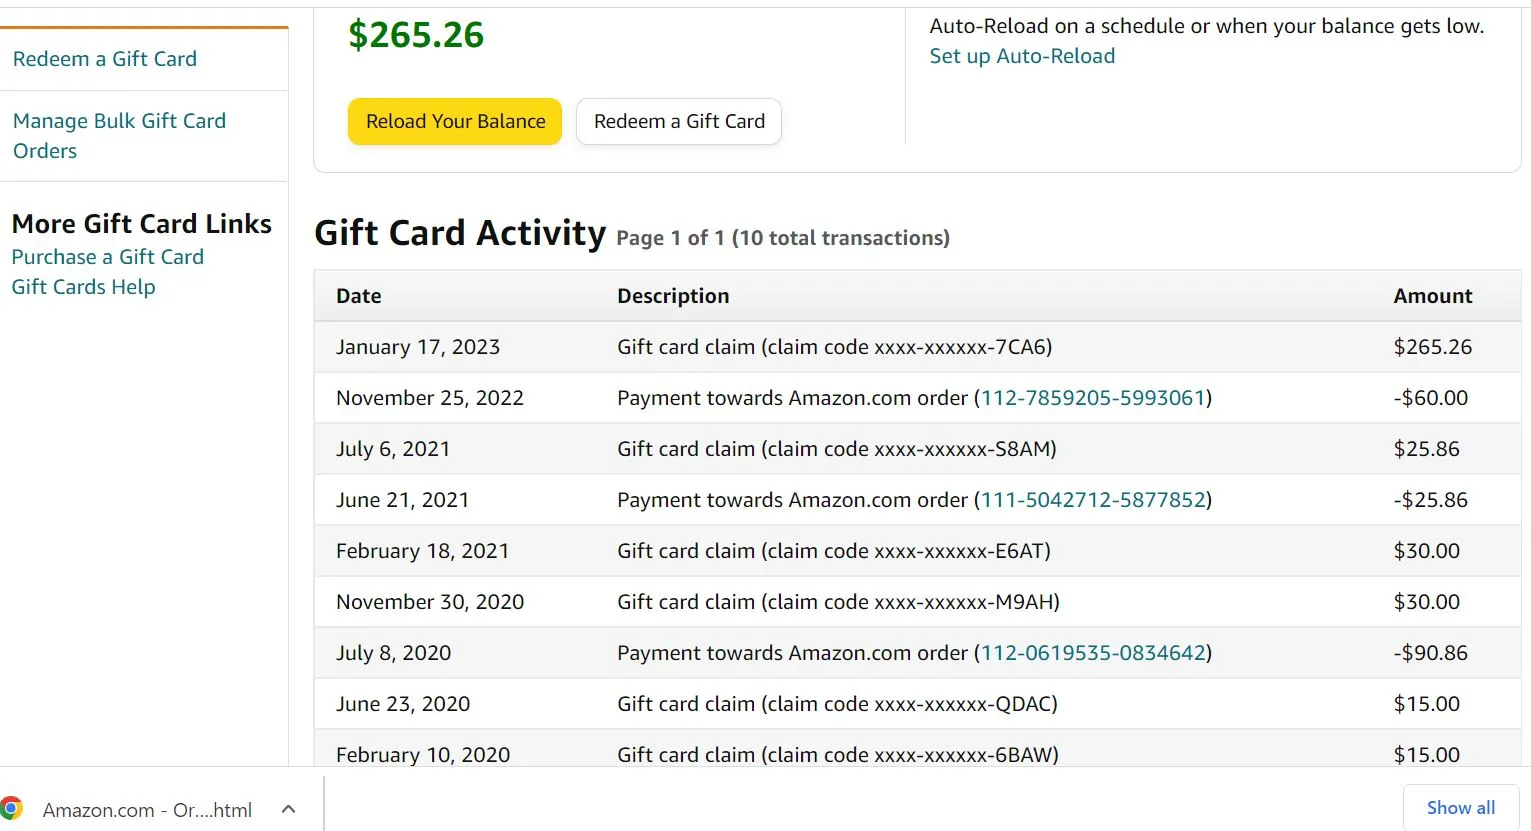Click the $265.26 gift card balance
Viewport: 1531px width, 831px height.
click(416, 35)
